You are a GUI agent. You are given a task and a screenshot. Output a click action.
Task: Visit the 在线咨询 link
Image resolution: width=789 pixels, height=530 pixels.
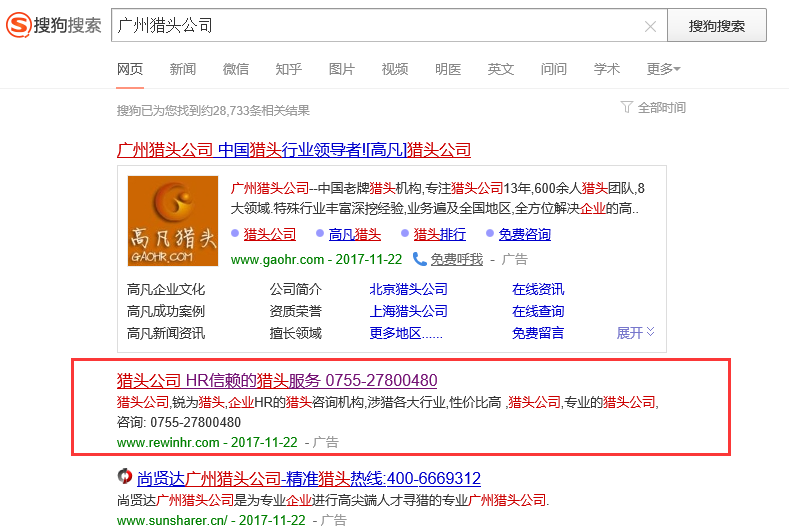pyautogui.click(x=538, y=289)
